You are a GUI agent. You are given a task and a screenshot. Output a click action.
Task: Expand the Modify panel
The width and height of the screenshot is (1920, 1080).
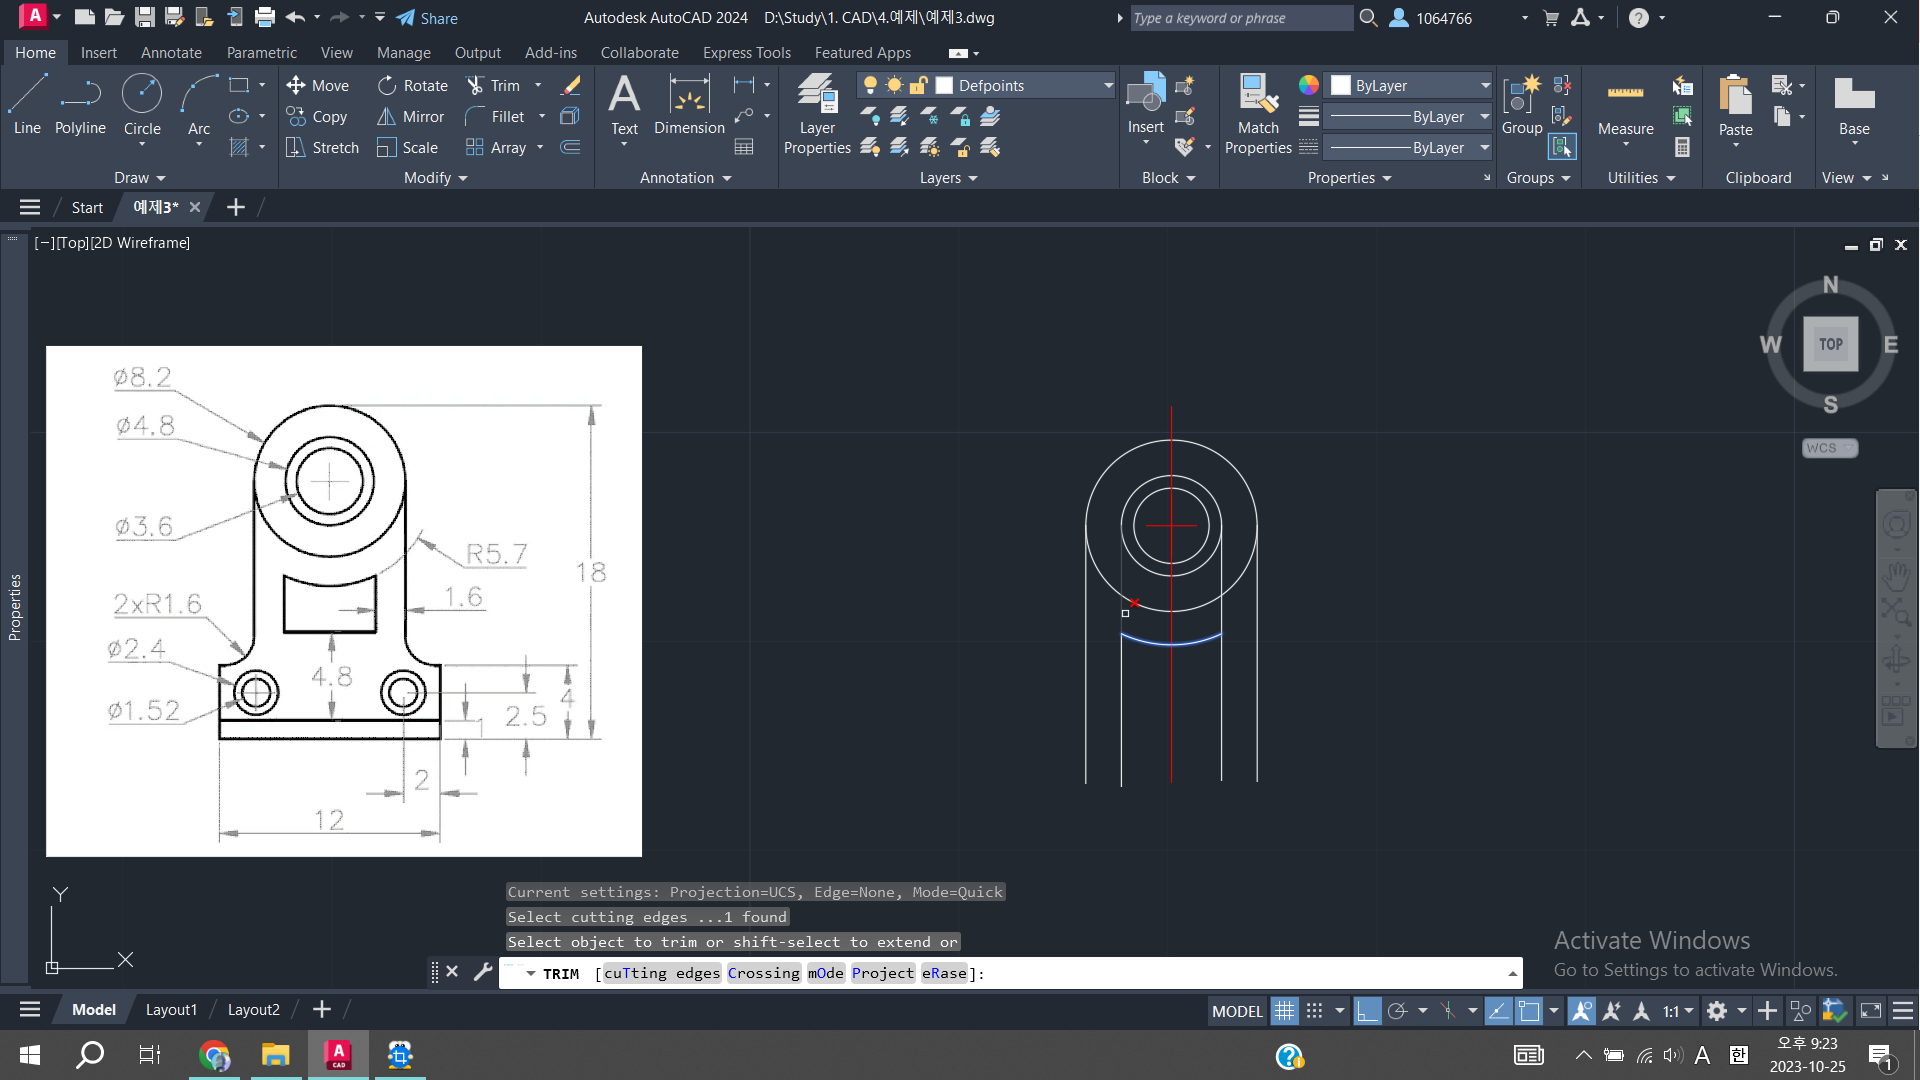435,178
